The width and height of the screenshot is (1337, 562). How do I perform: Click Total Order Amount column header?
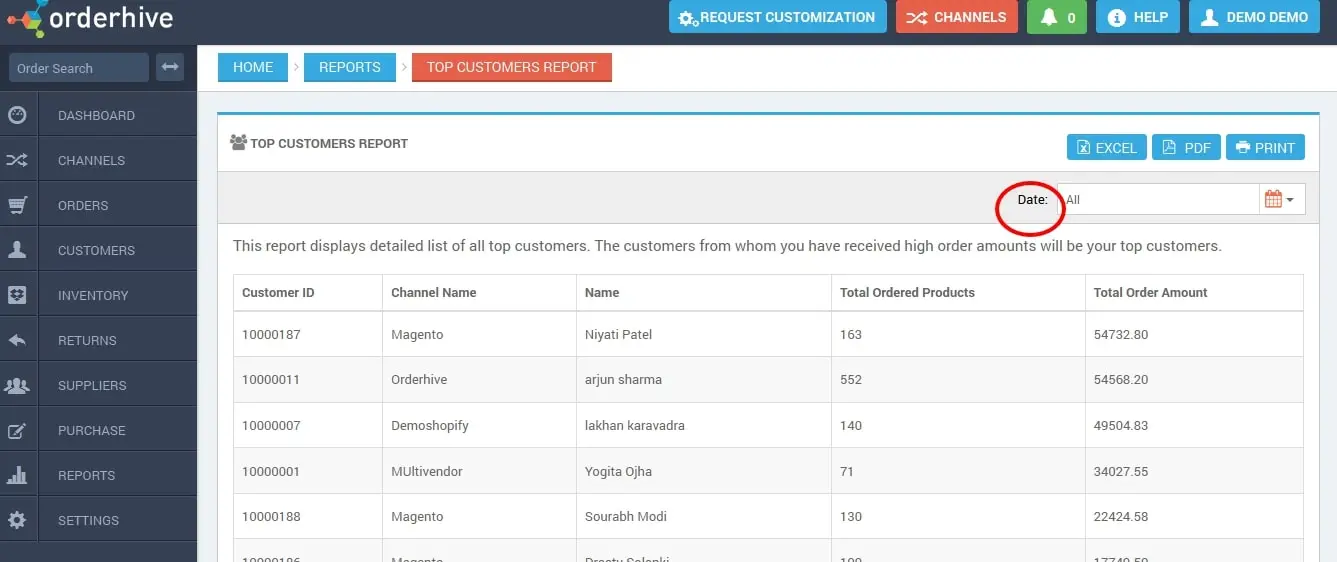coord(1194,293)
